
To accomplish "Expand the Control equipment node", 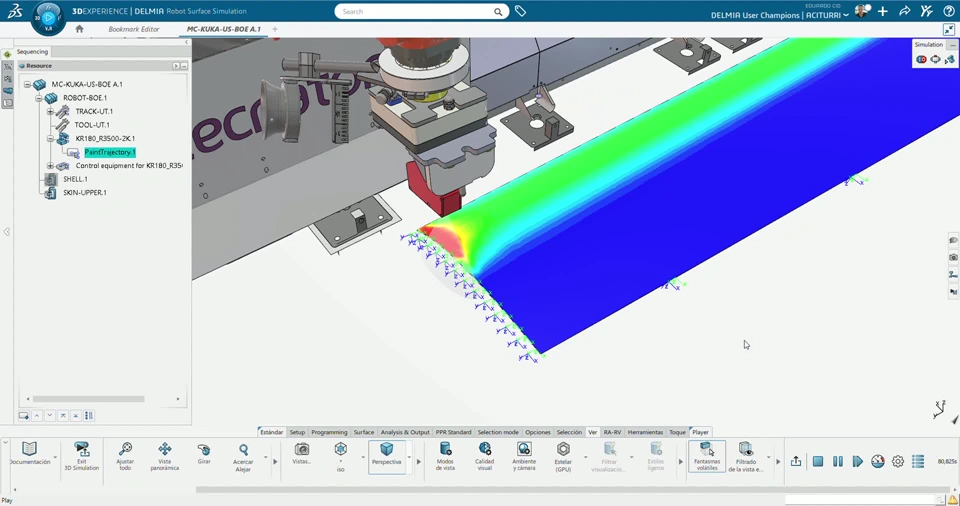I will coord(50,165).
